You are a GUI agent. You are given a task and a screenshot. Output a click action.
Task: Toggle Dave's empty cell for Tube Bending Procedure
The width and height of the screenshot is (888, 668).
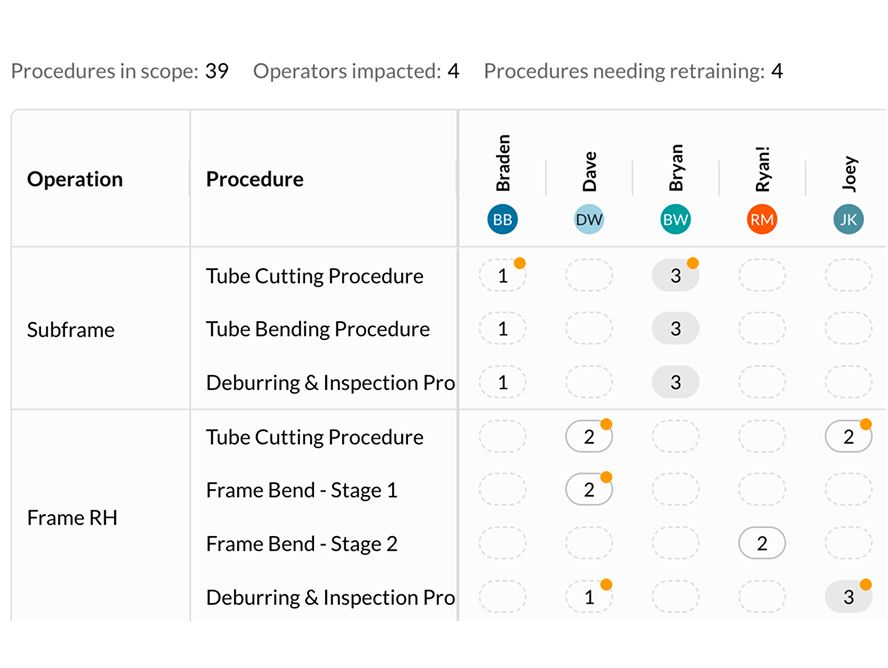(589, 328)
